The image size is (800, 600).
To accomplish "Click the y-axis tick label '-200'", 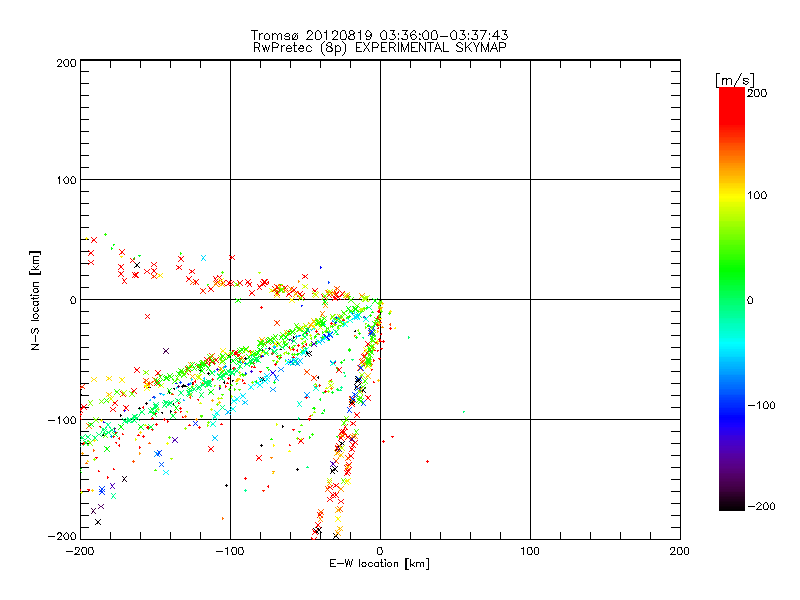I will (x=62, y=536).
